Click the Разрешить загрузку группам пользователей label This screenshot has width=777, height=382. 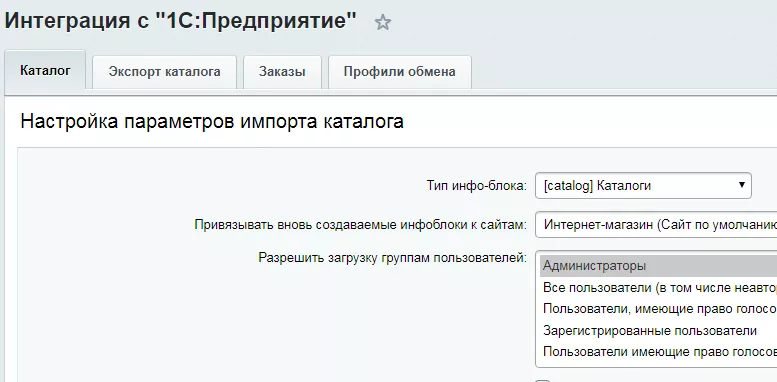tap(392, 258)
